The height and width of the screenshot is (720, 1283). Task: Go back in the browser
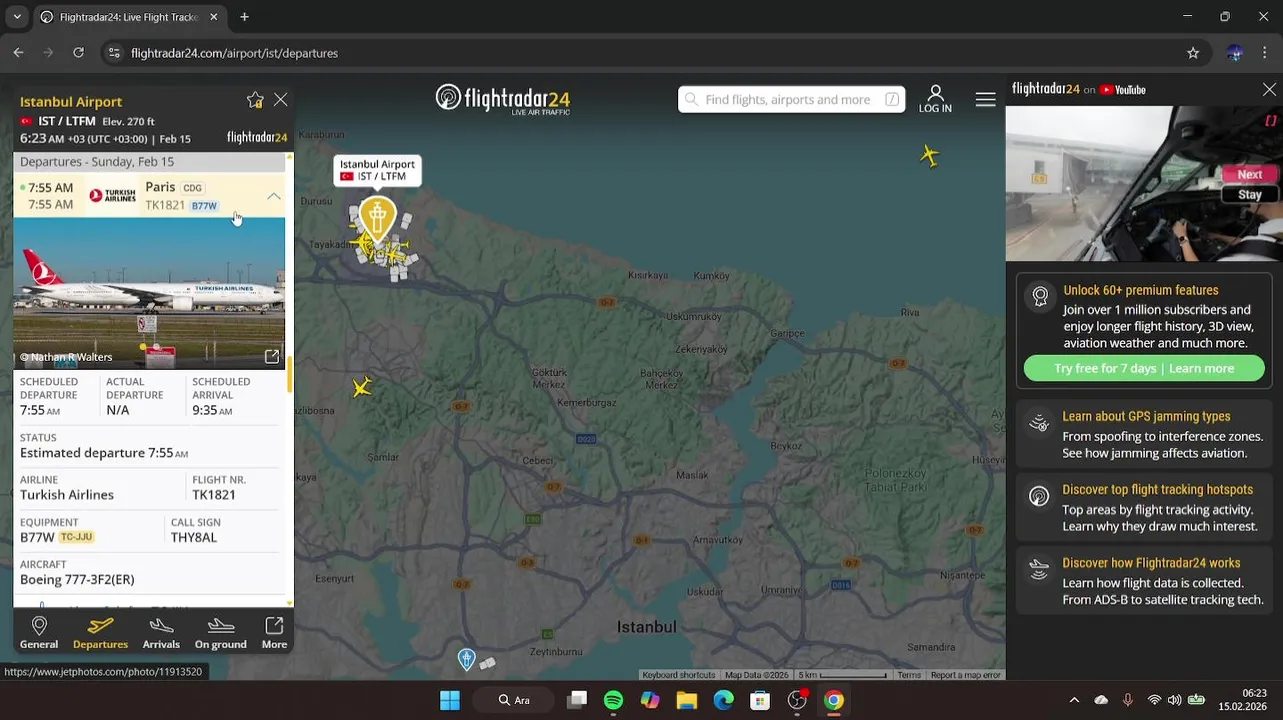click(18, 53)
